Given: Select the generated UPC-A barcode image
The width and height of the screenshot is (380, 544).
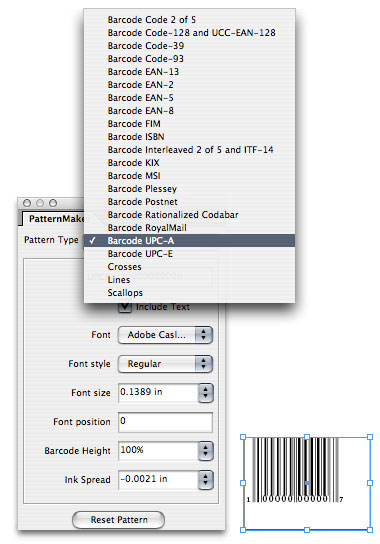Looking at the screenshot, I should tap(295, 470).
